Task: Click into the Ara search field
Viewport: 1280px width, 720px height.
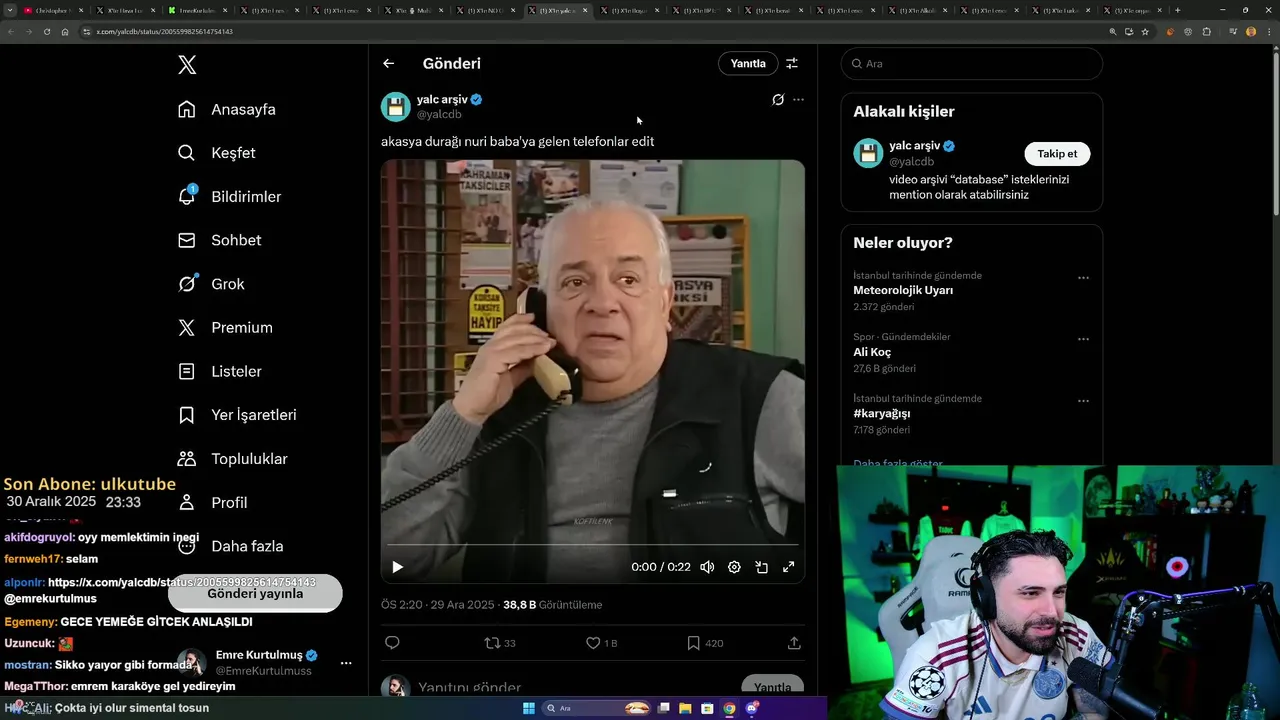Action: [x=972, y=63]
